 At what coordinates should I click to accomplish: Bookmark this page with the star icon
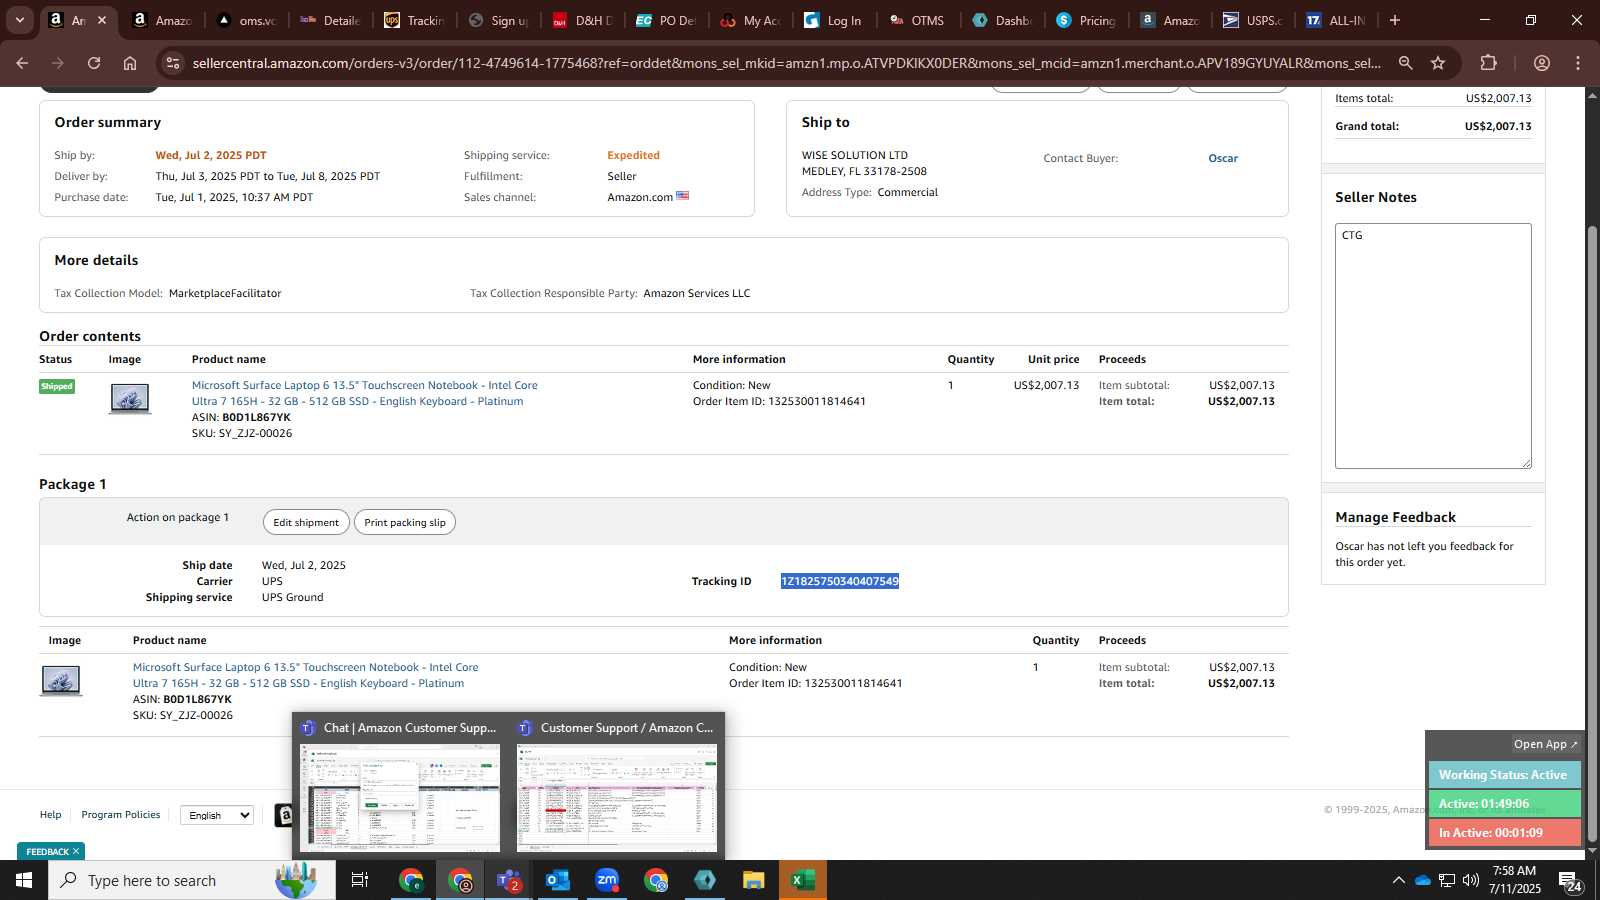[x=1438, y=63]
